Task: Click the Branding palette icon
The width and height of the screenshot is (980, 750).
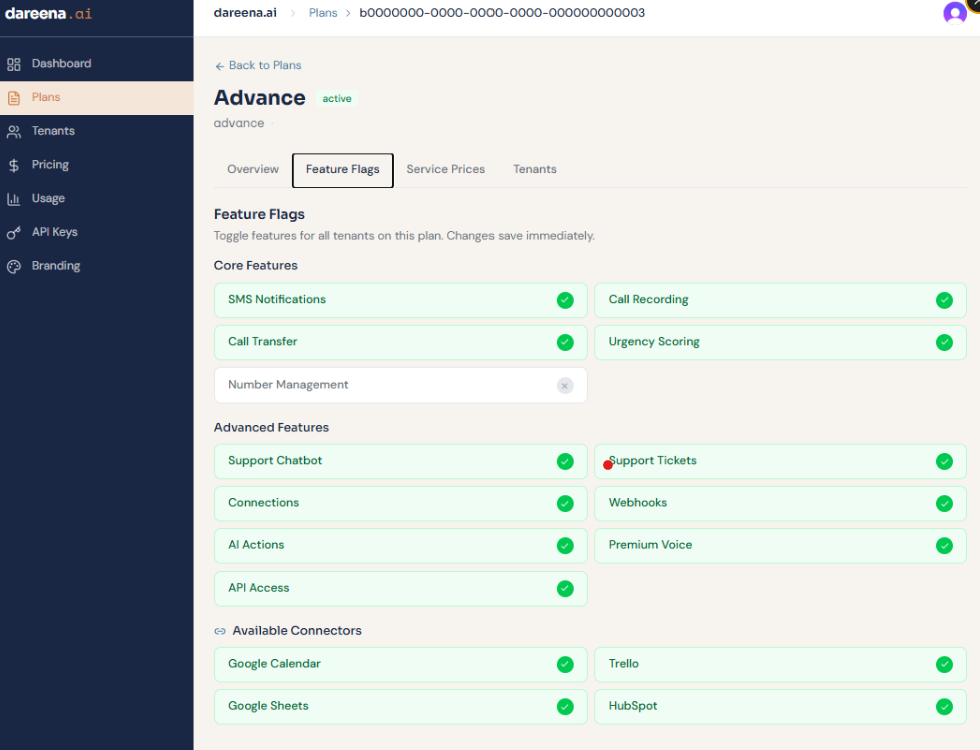Action: 14,266
